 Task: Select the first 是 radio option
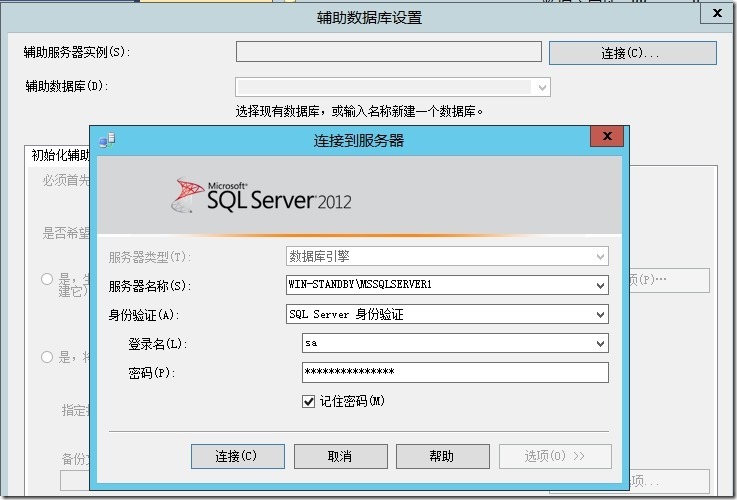coord(47,279)
